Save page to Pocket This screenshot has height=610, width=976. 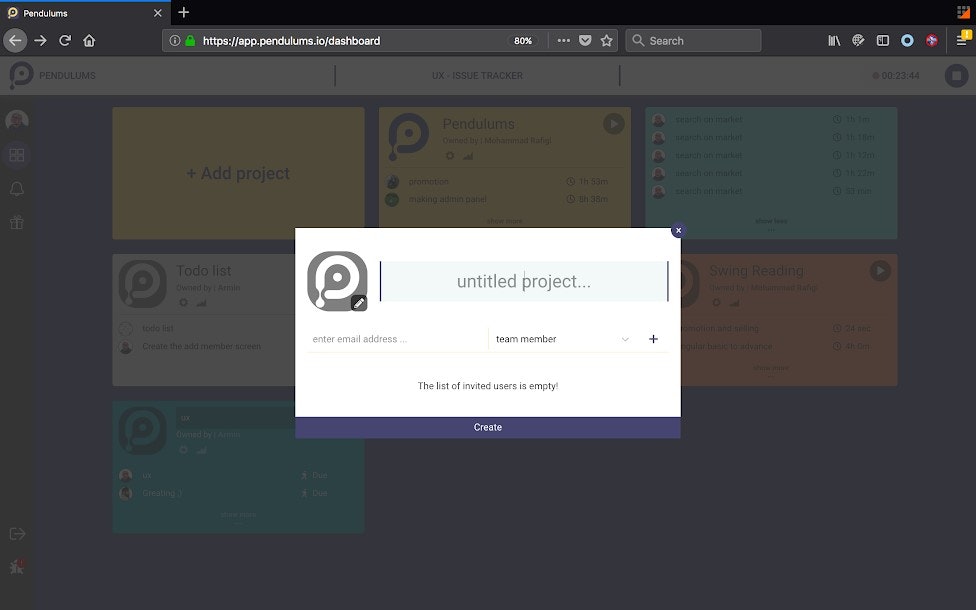[585, 40]
